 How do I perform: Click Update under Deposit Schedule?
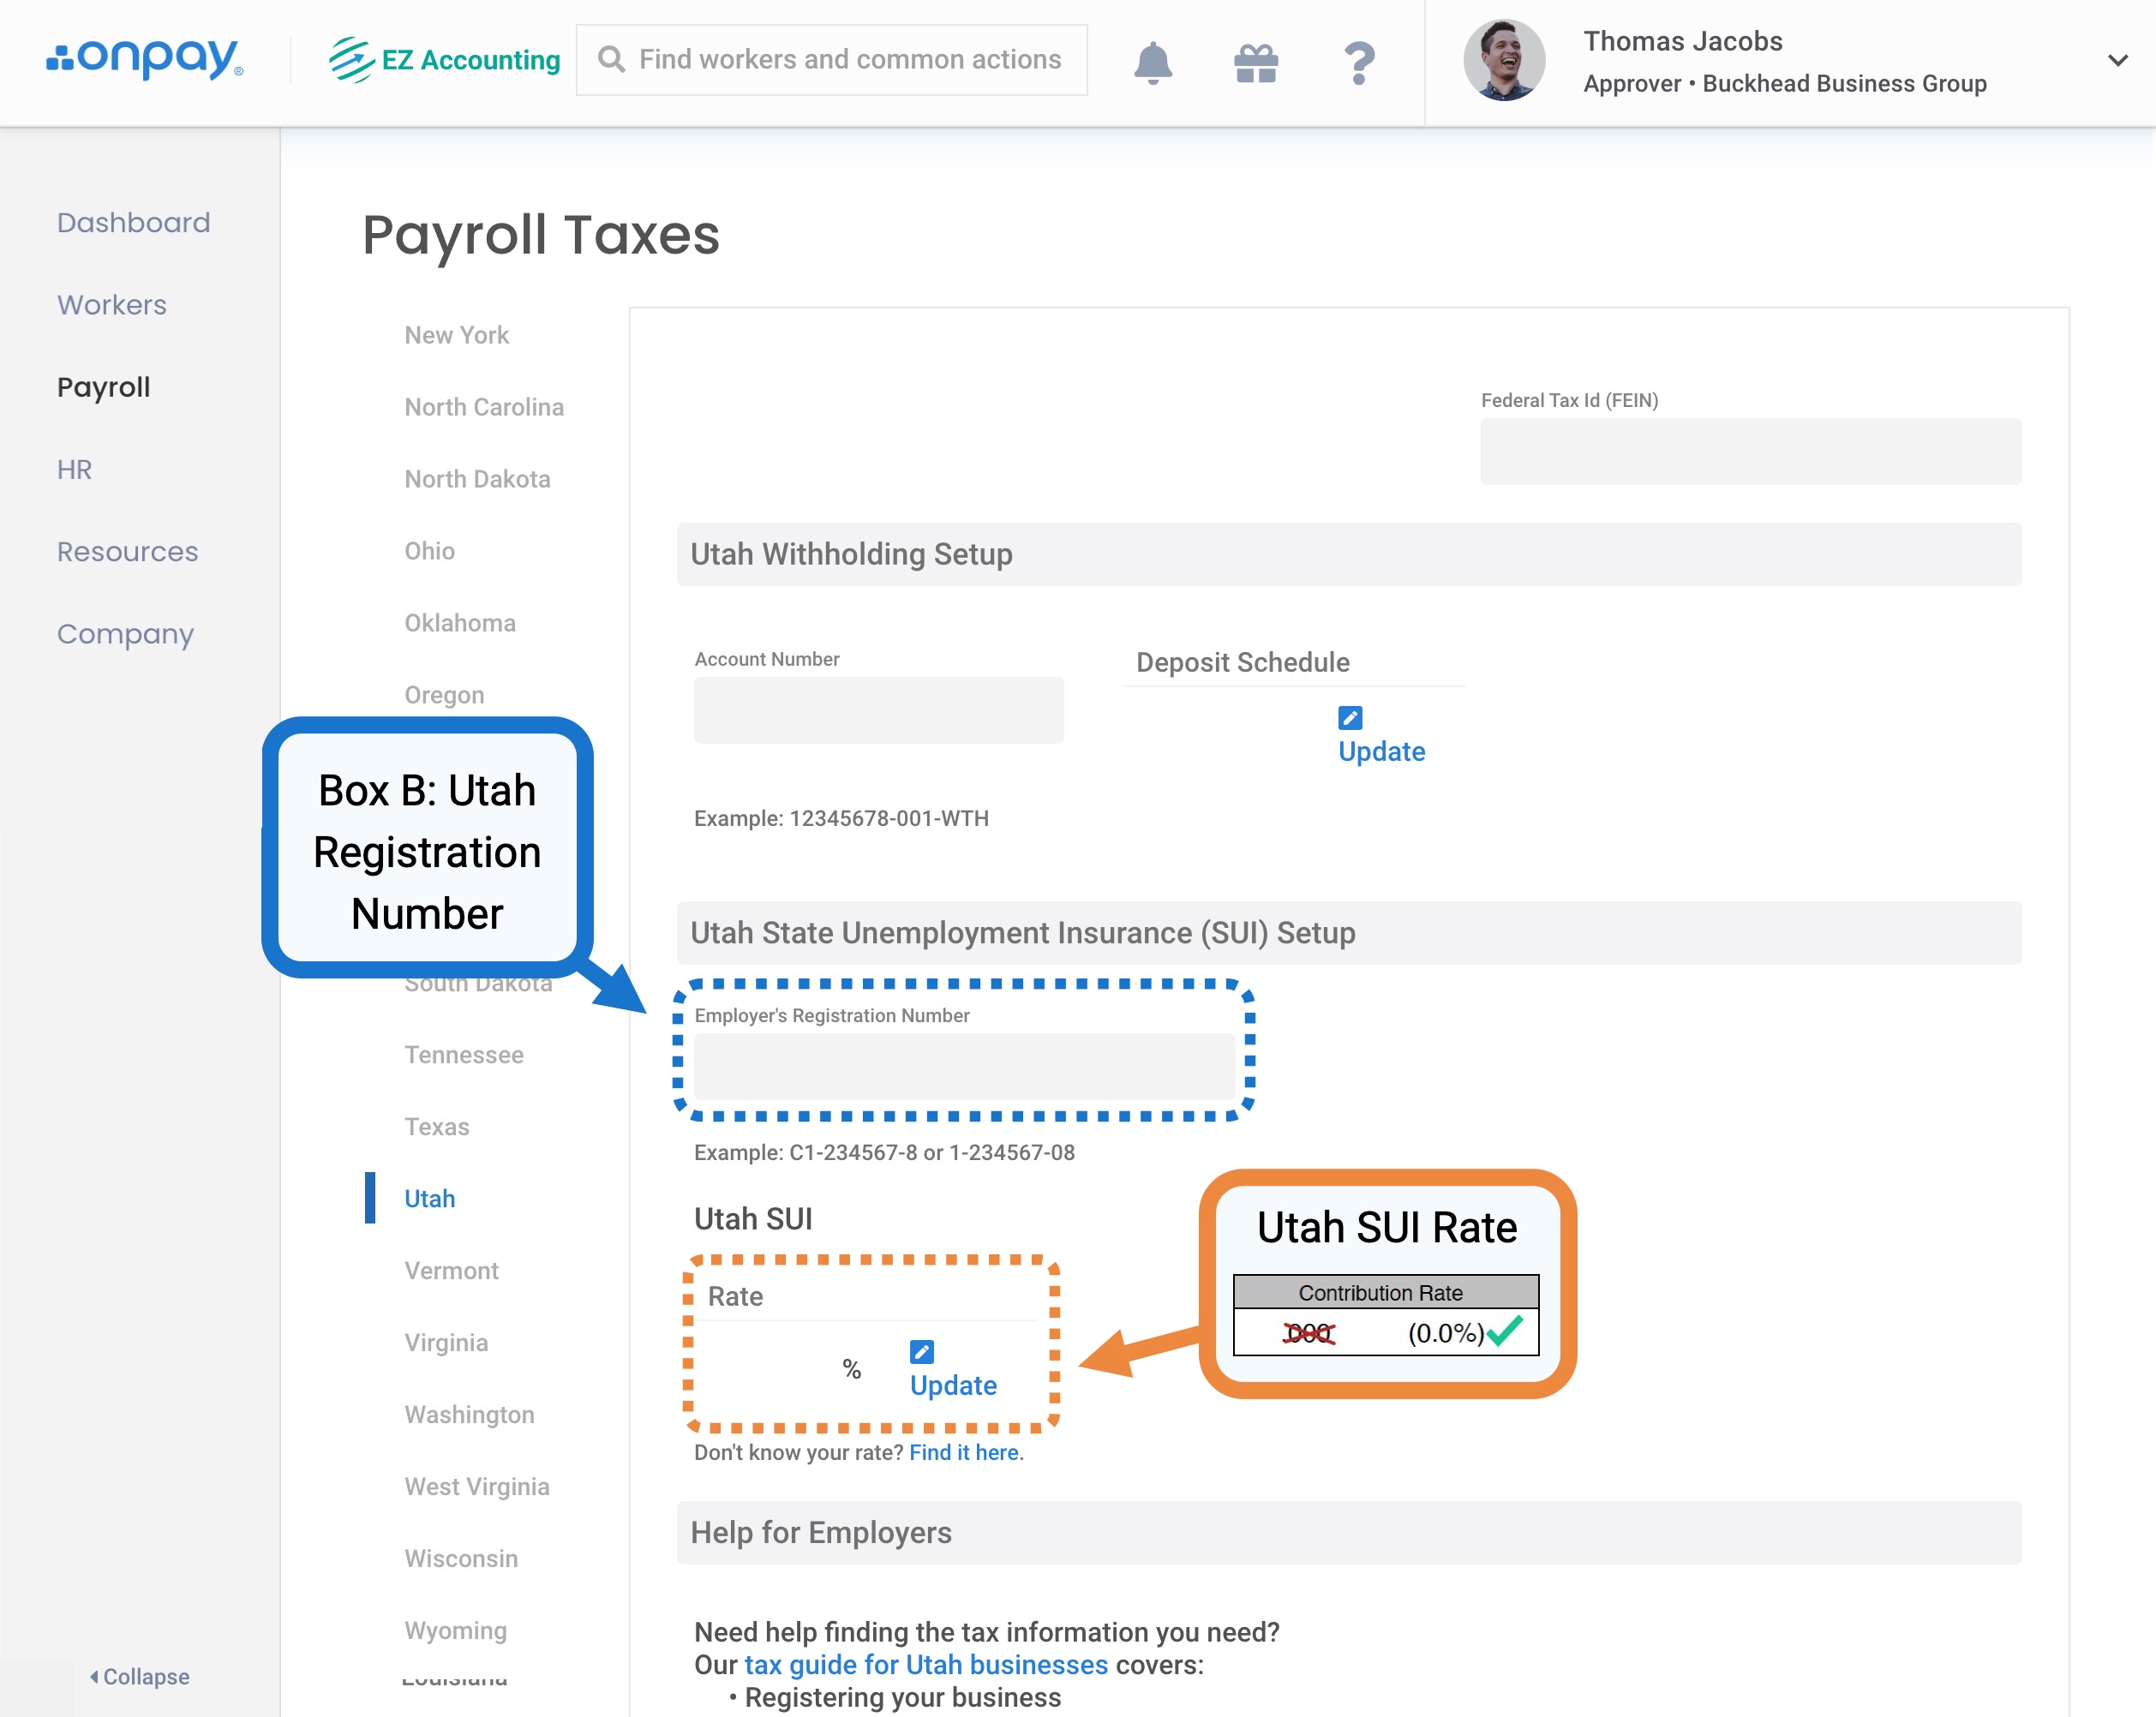[x=1381, y=751]
